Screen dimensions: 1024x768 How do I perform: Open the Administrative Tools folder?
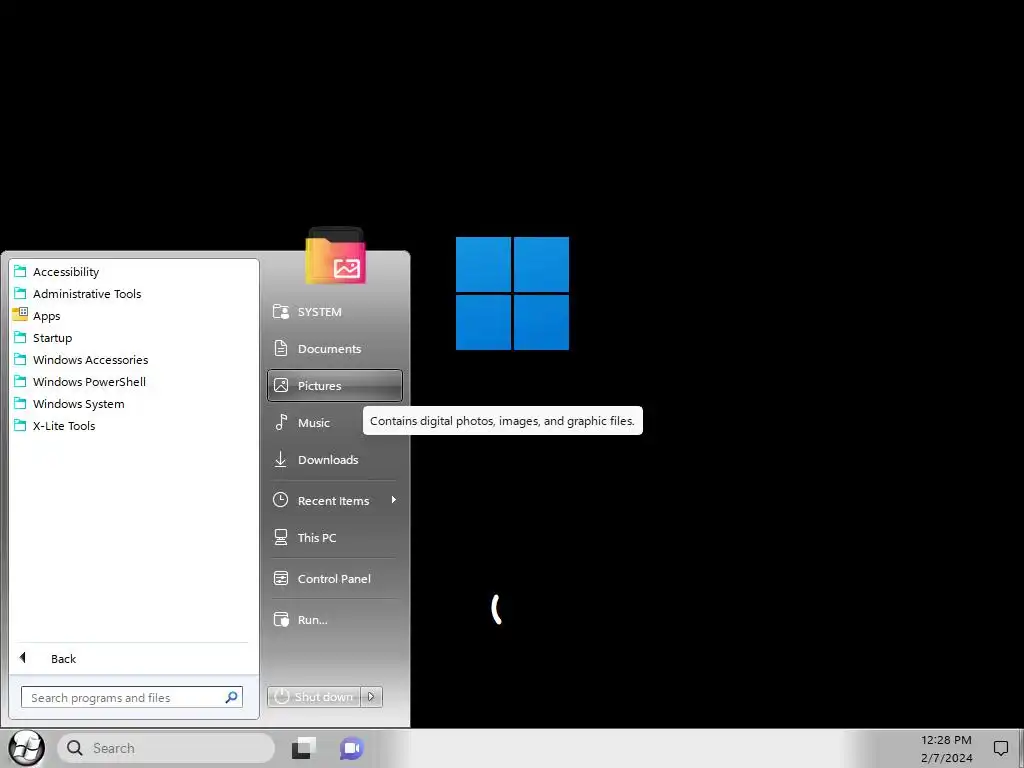pos(134,294)
